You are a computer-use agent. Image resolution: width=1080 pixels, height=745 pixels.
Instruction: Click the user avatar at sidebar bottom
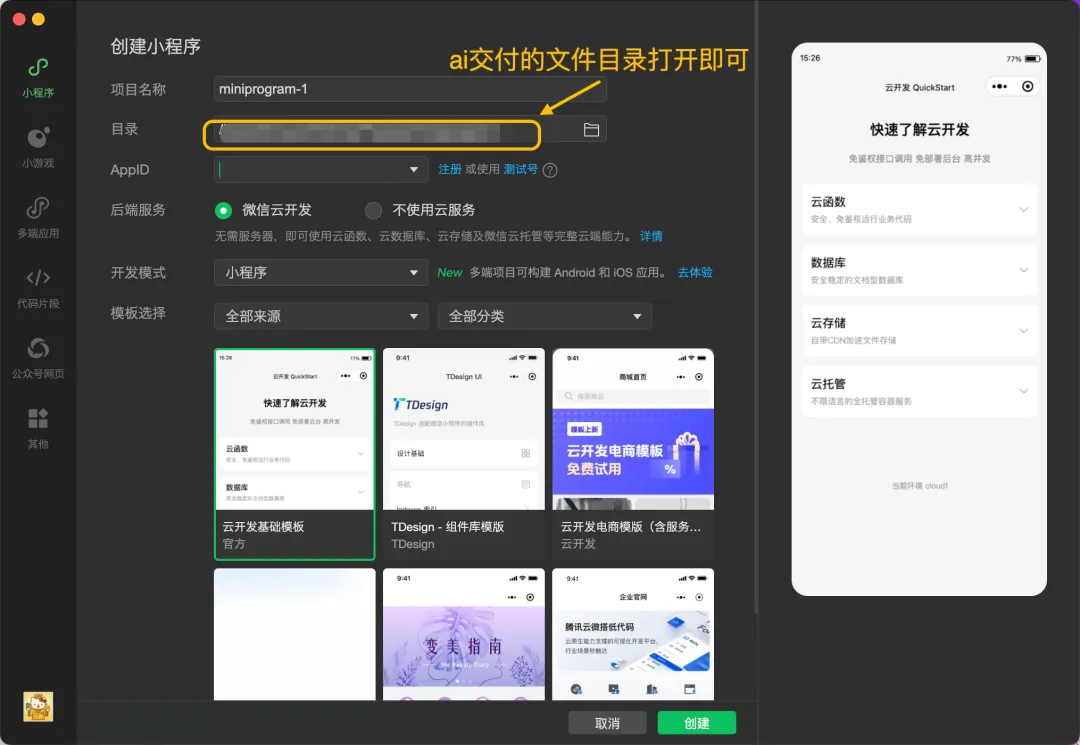coord(38,706)
